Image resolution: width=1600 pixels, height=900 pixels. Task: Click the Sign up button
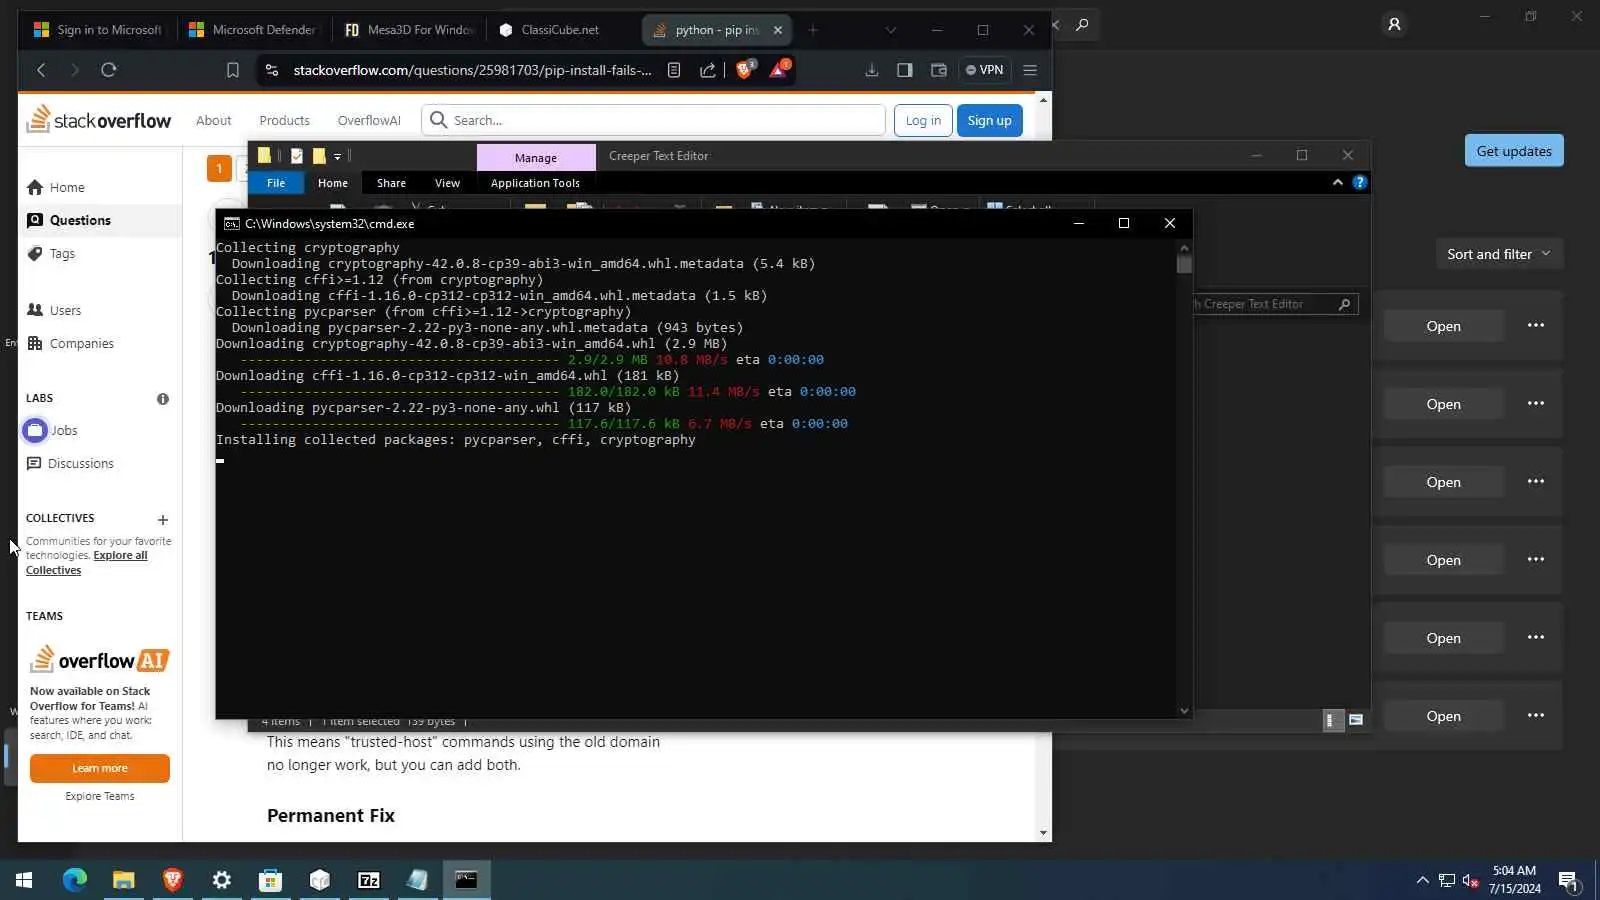click(989, 120)
